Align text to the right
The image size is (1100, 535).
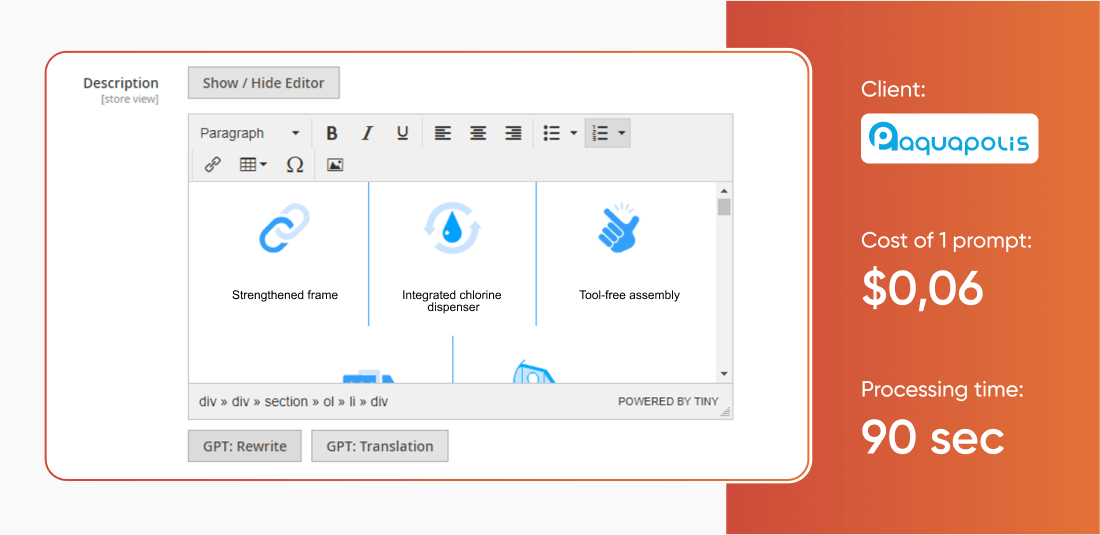point(513,133)
